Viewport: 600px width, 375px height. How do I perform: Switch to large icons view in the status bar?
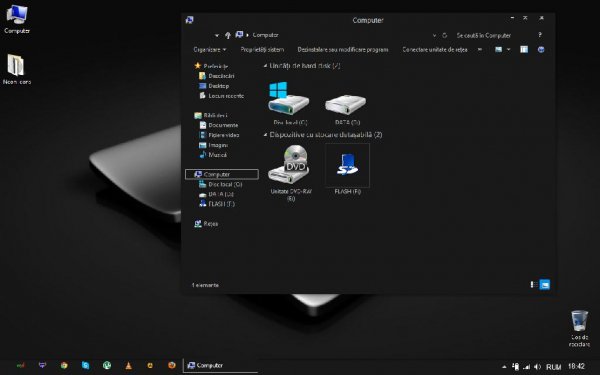(x=545, y=284)
